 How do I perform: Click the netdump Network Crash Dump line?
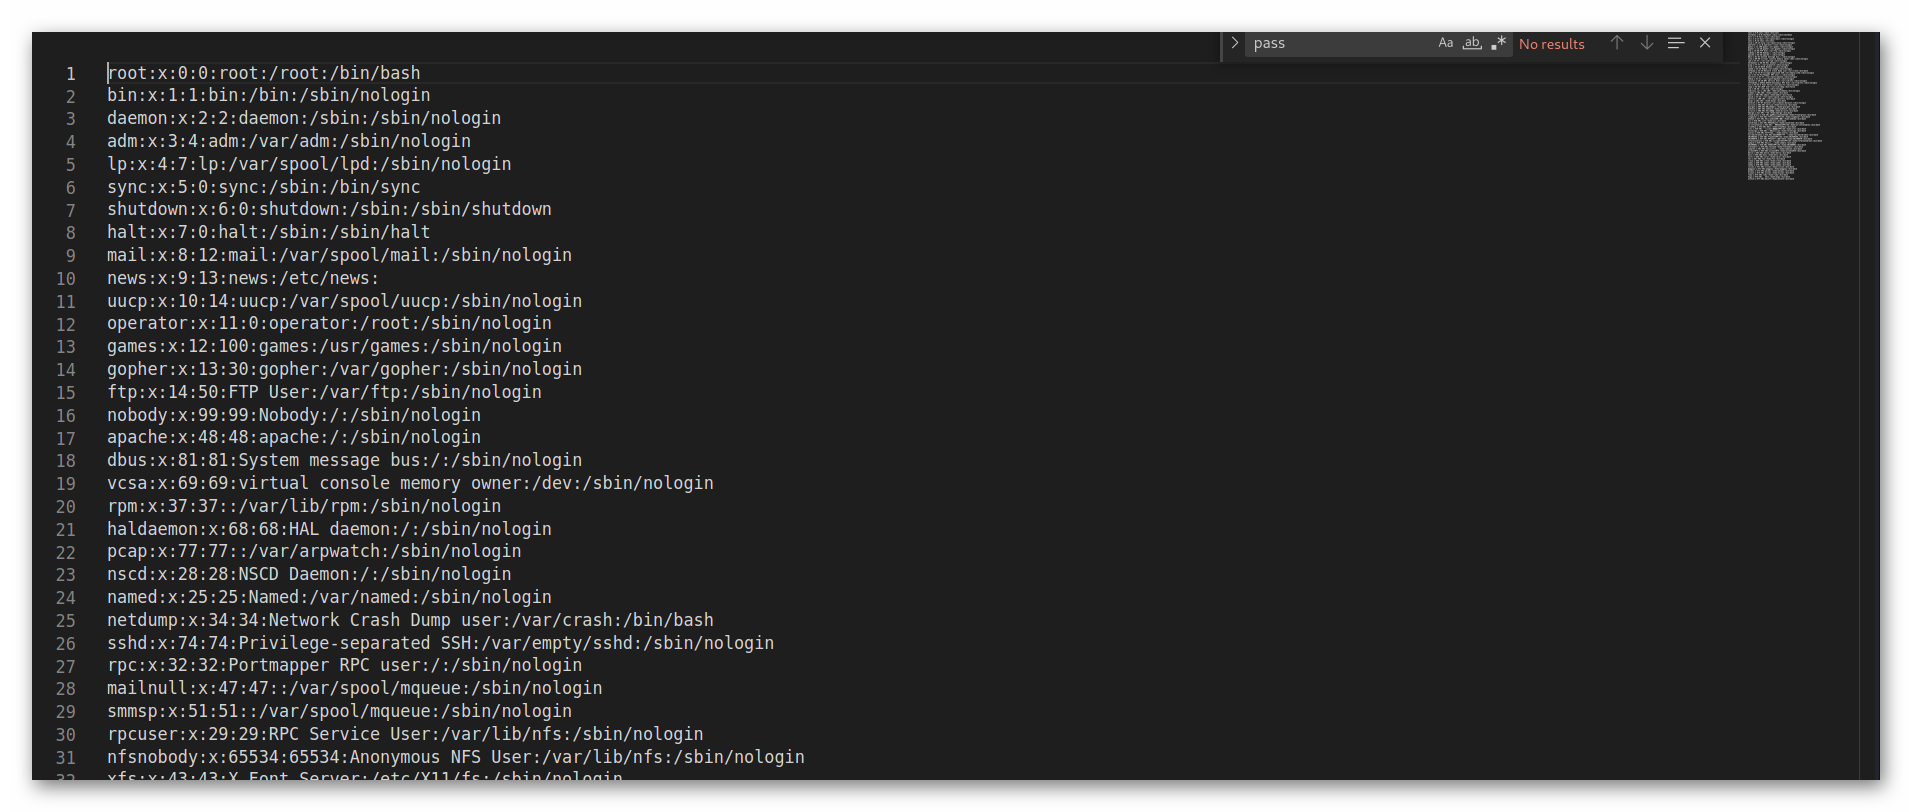click(410, 620)
